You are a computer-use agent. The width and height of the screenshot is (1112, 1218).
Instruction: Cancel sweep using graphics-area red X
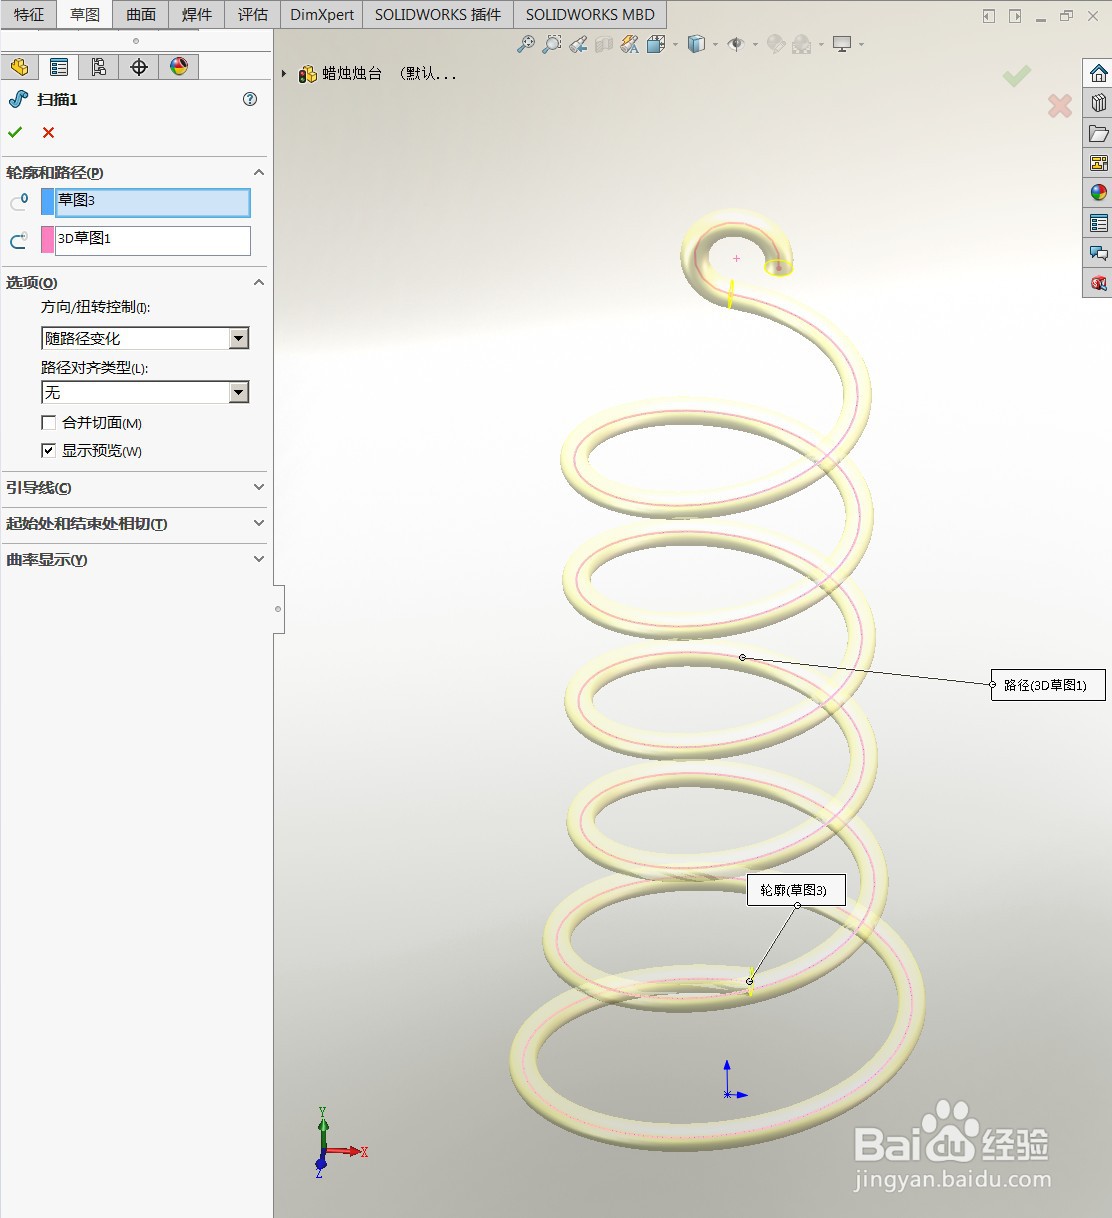pyautogui.click(x=1059, y=105)
